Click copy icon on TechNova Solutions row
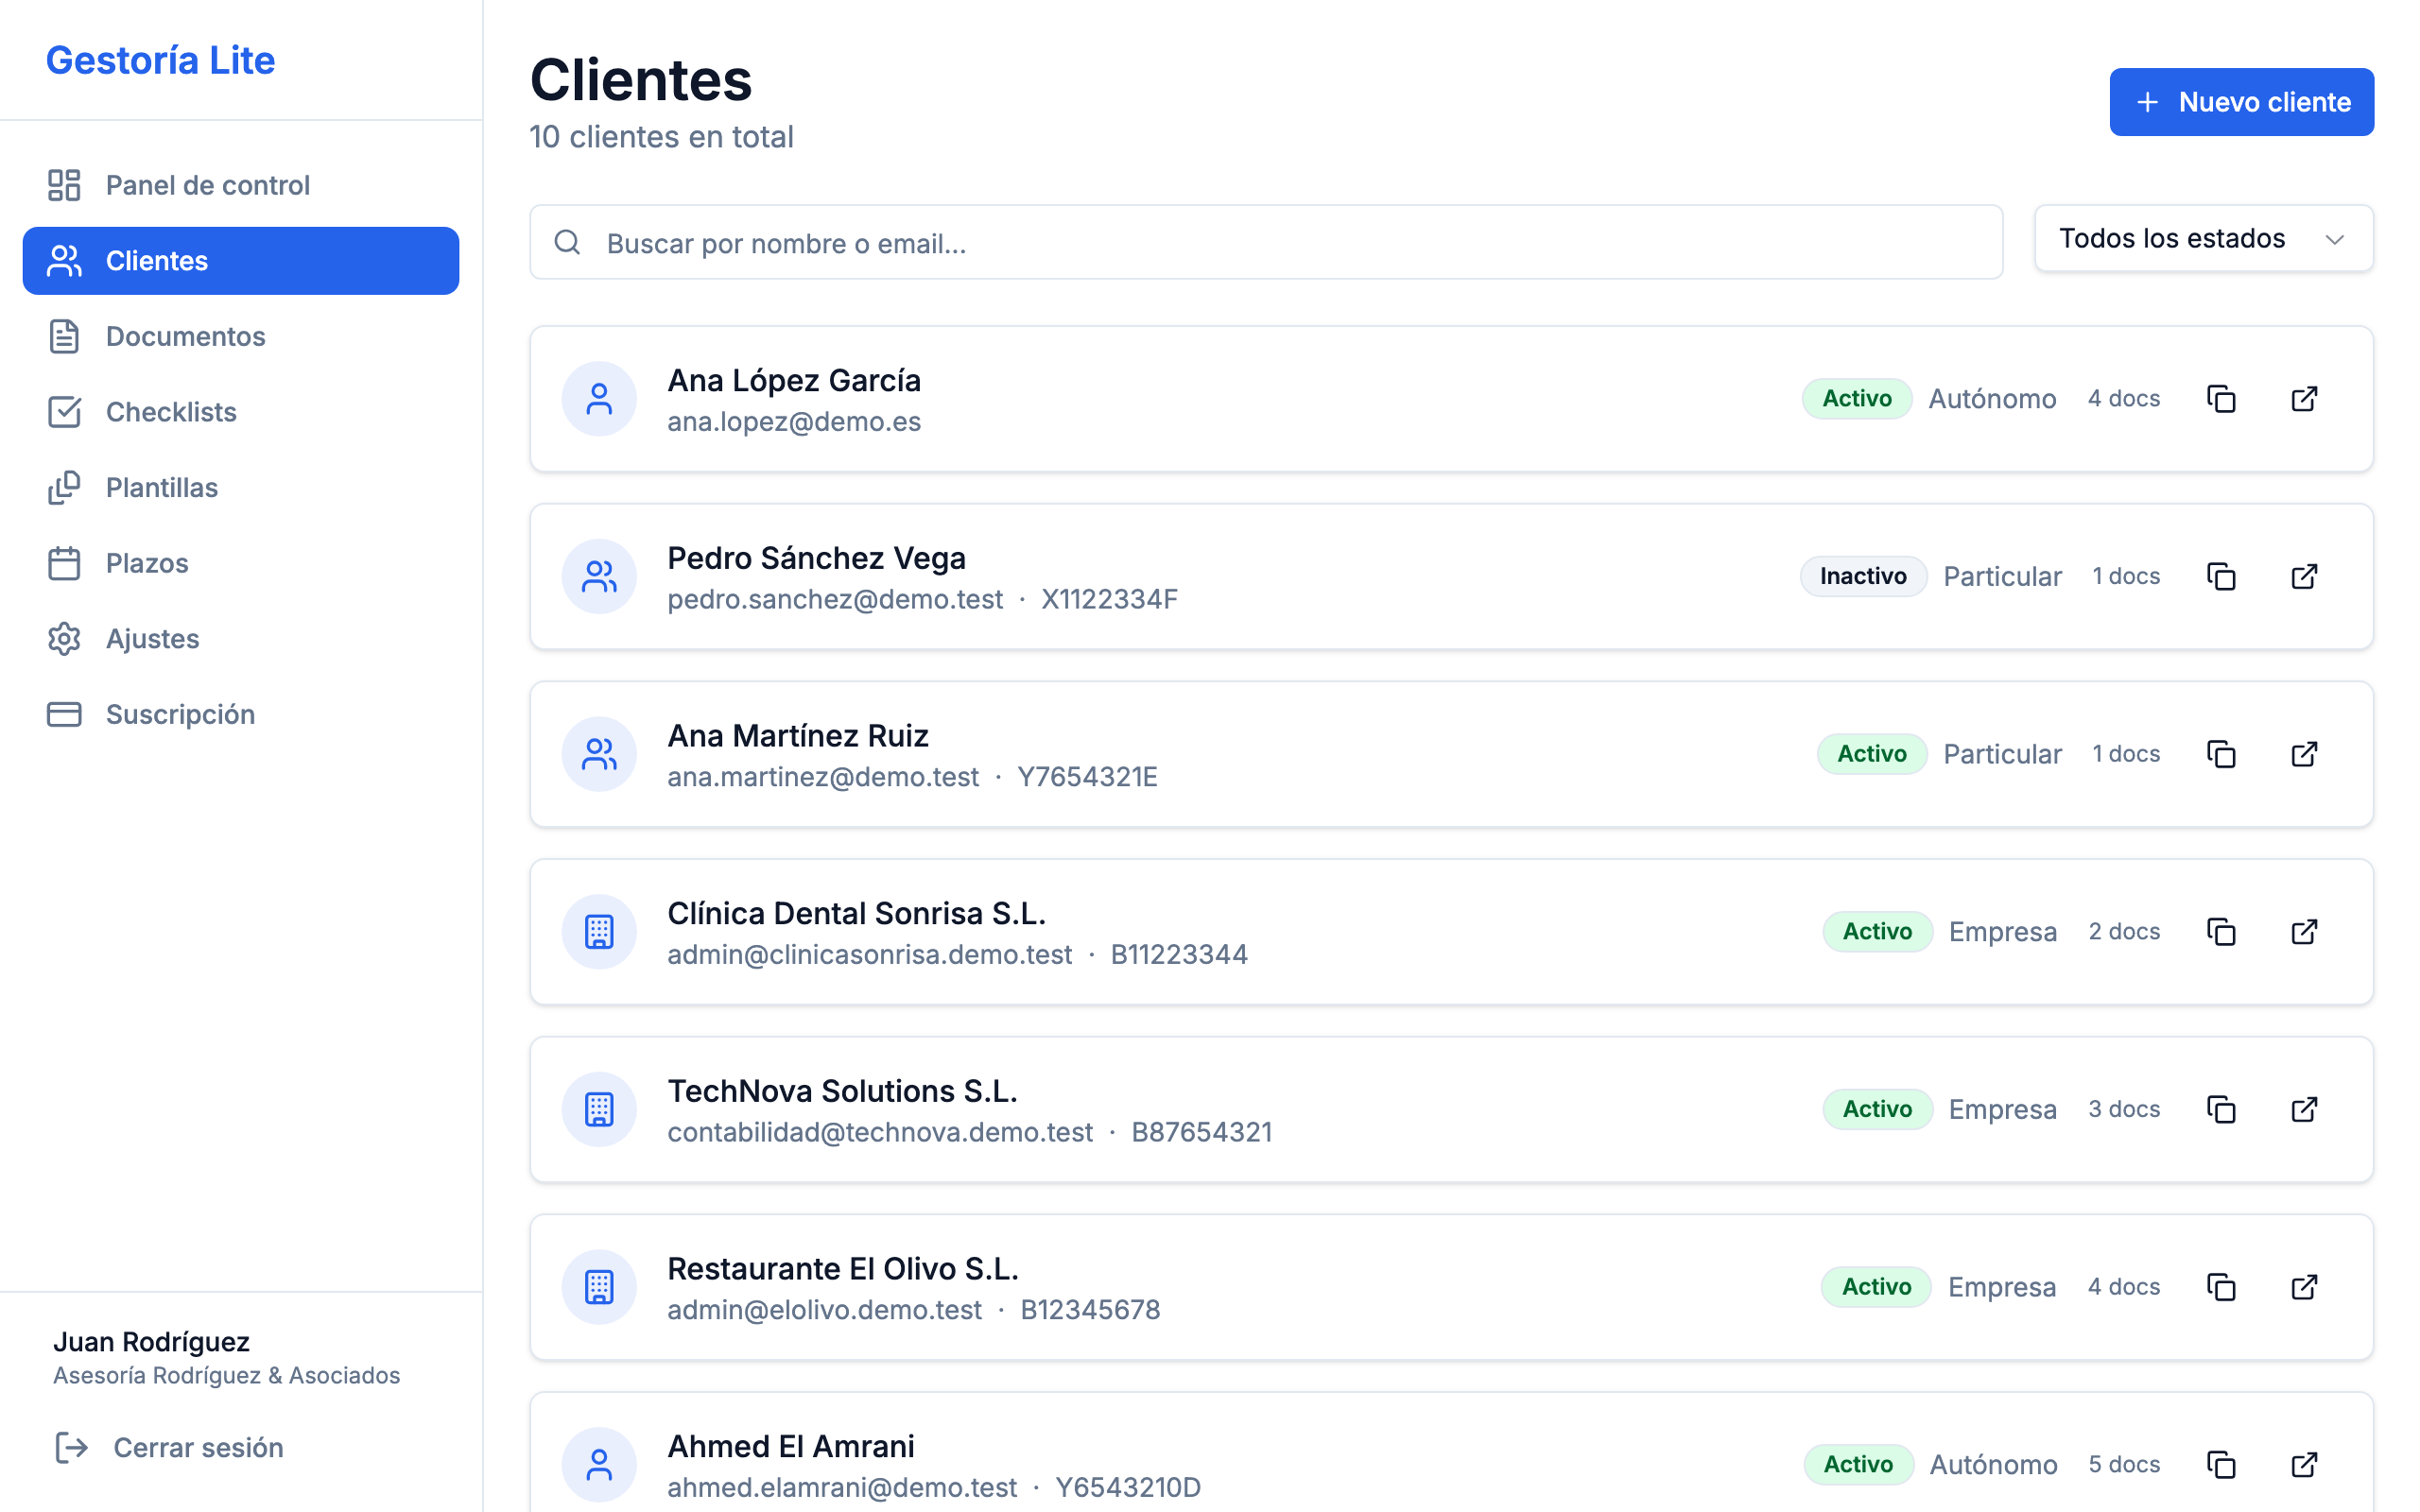 2221,1110
